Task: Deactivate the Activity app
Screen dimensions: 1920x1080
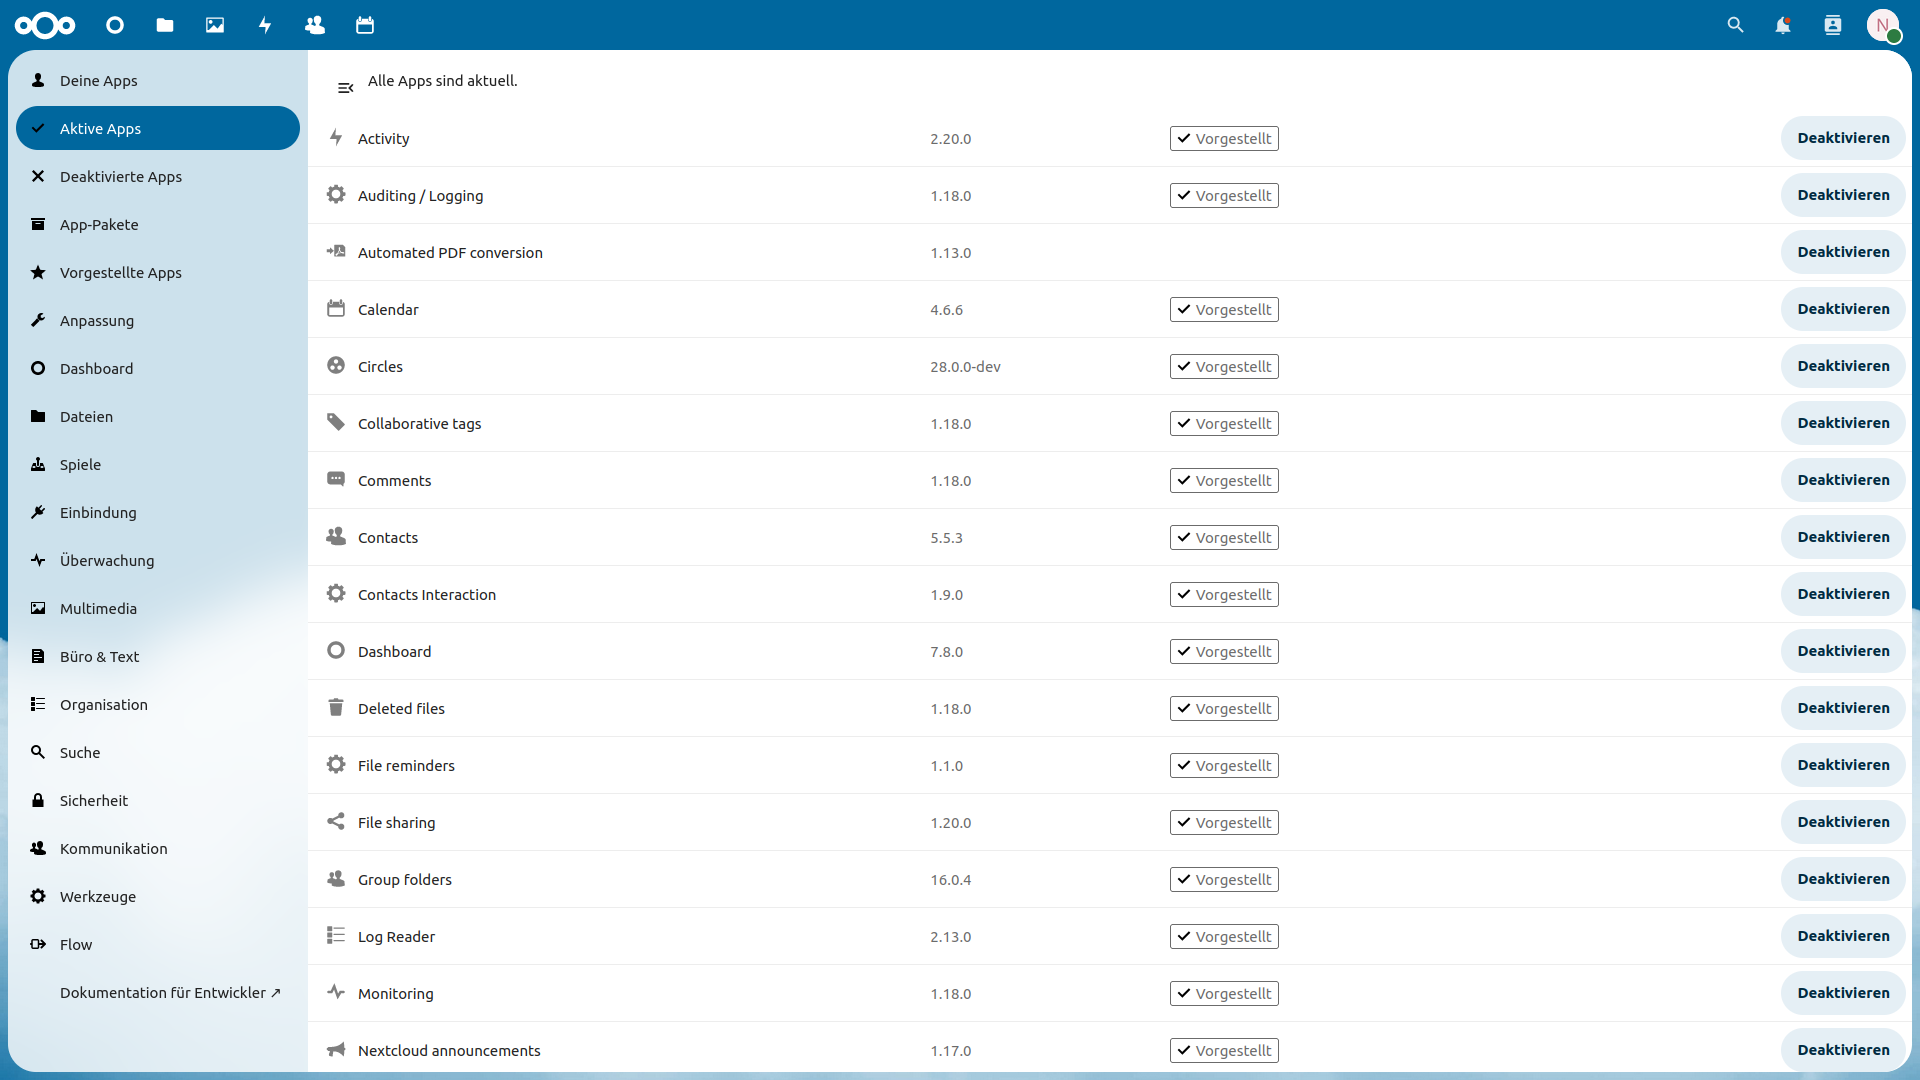Action: coord(1843,138)
